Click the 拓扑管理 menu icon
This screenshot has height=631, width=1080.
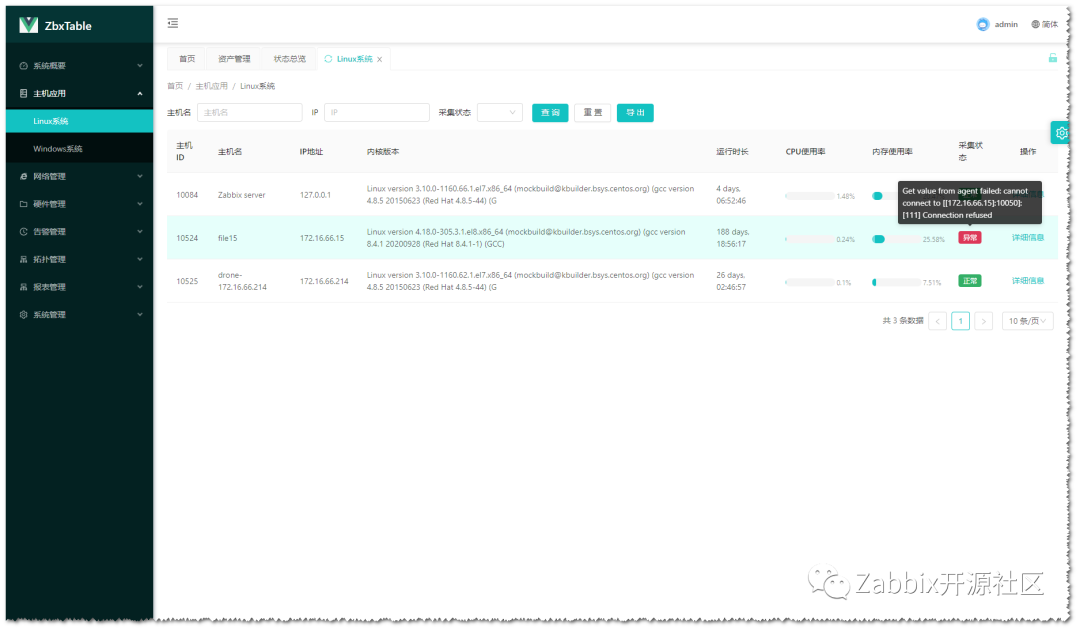point(23,259)
